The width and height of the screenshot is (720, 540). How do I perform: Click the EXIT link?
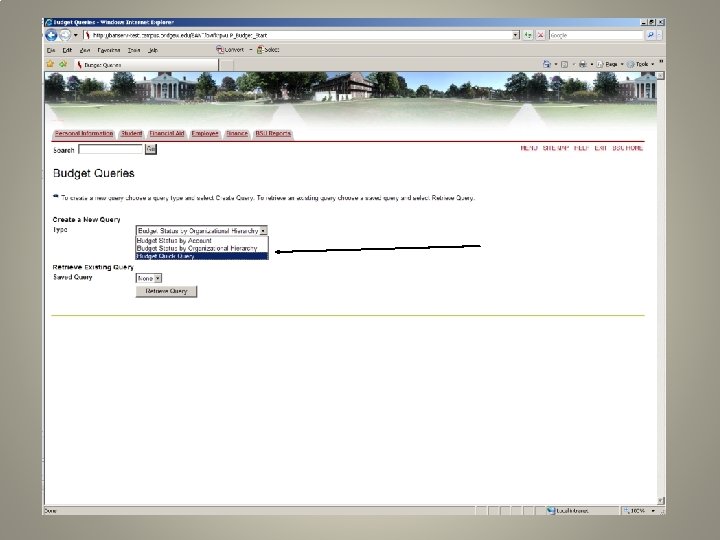tap(601, 148)
